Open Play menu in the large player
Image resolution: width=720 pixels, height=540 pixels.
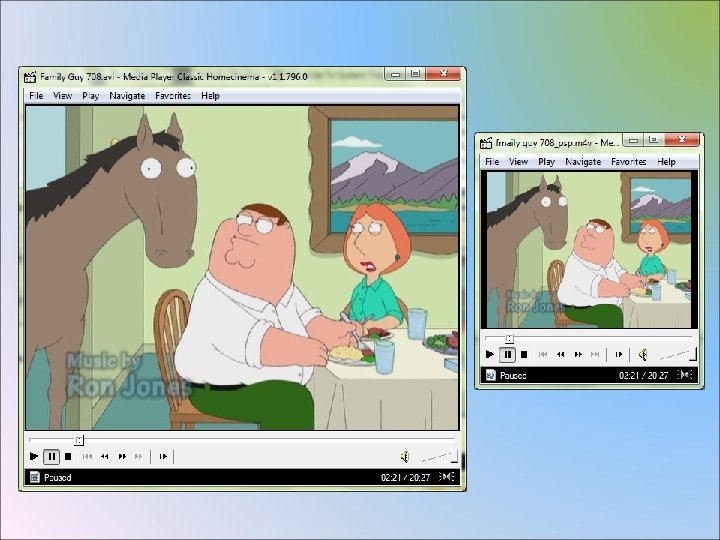[x=90, y=96]
